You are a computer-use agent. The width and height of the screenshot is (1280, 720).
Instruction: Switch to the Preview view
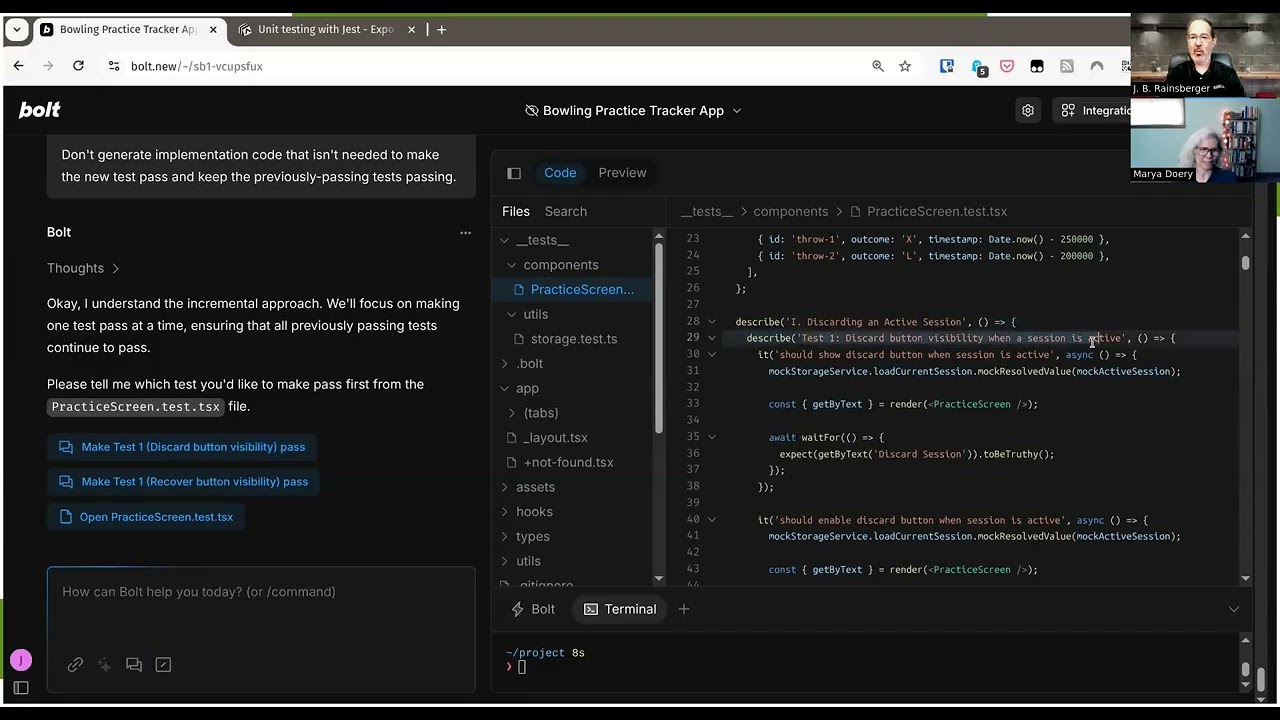coord(622,173)
